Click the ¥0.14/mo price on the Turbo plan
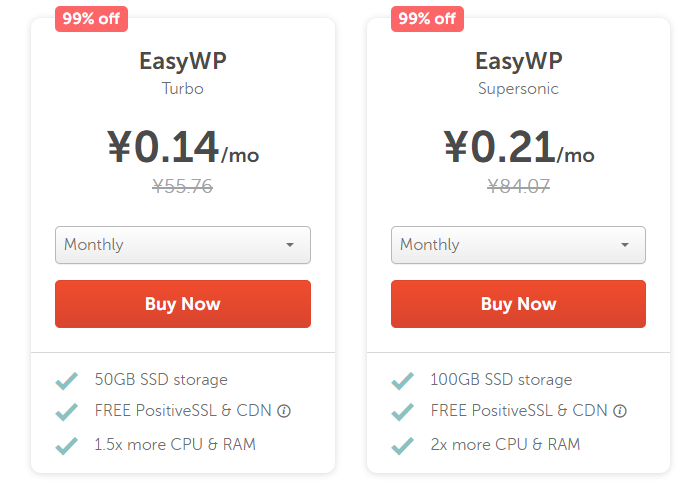This screenshot has width=700, height=488. tap(183, 146)
